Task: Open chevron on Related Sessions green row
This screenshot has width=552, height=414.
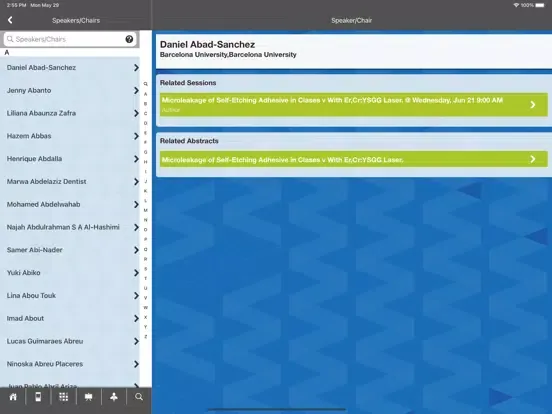Action: click(533, 105)
